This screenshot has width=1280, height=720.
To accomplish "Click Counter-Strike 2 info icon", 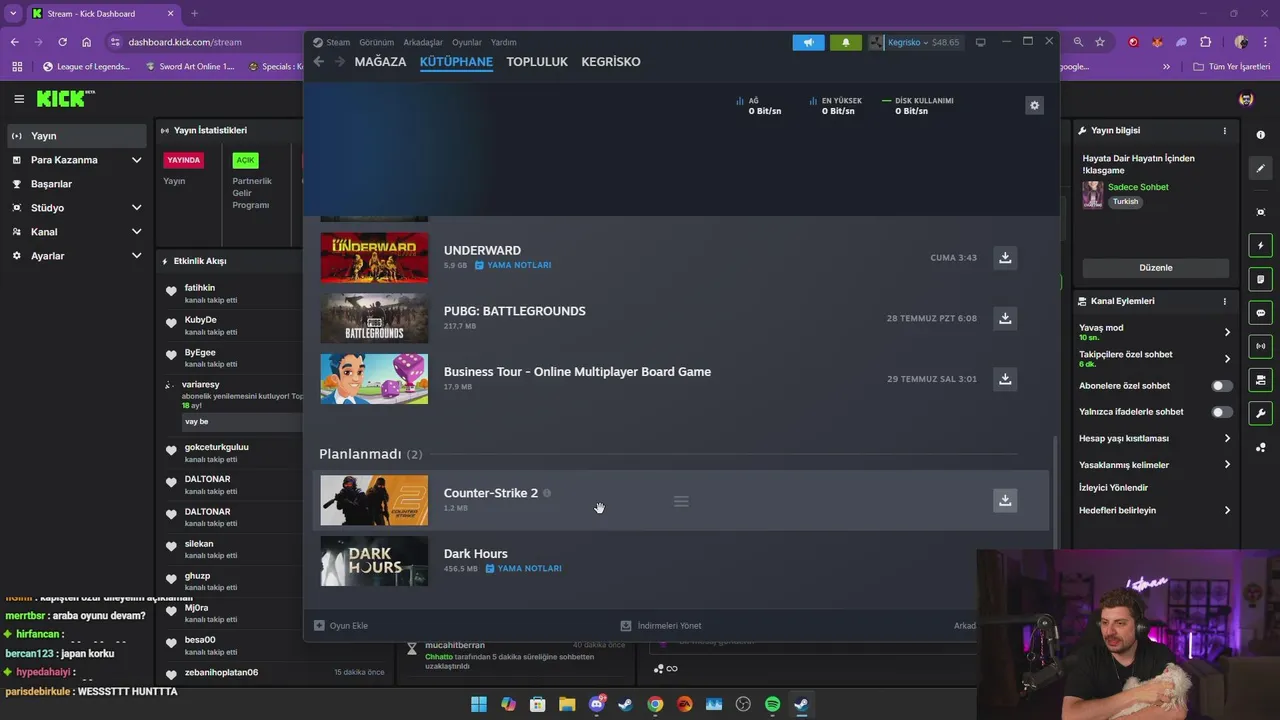I will (x=547, y=493).
